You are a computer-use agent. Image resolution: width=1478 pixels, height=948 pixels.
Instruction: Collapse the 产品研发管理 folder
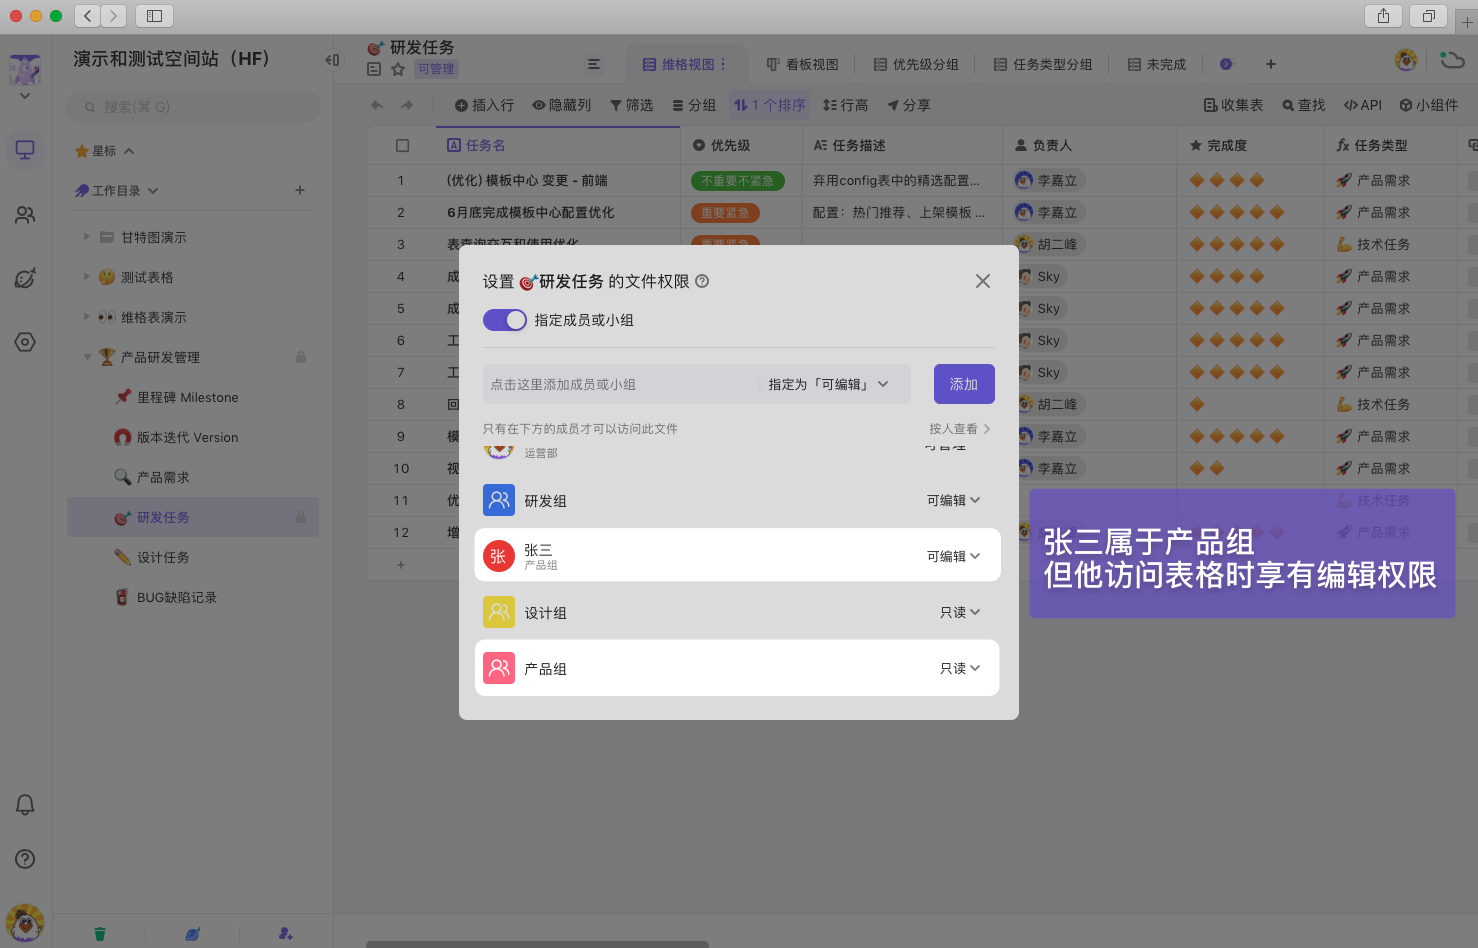click(x=87, y=357)
